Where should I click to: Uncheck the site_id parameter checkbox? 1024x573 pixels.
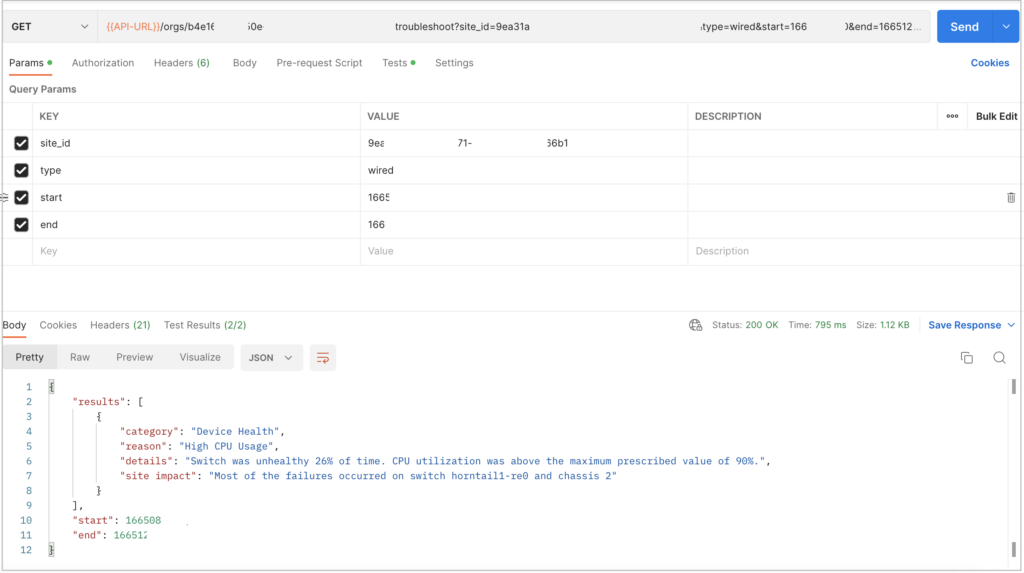pos(22,143)
